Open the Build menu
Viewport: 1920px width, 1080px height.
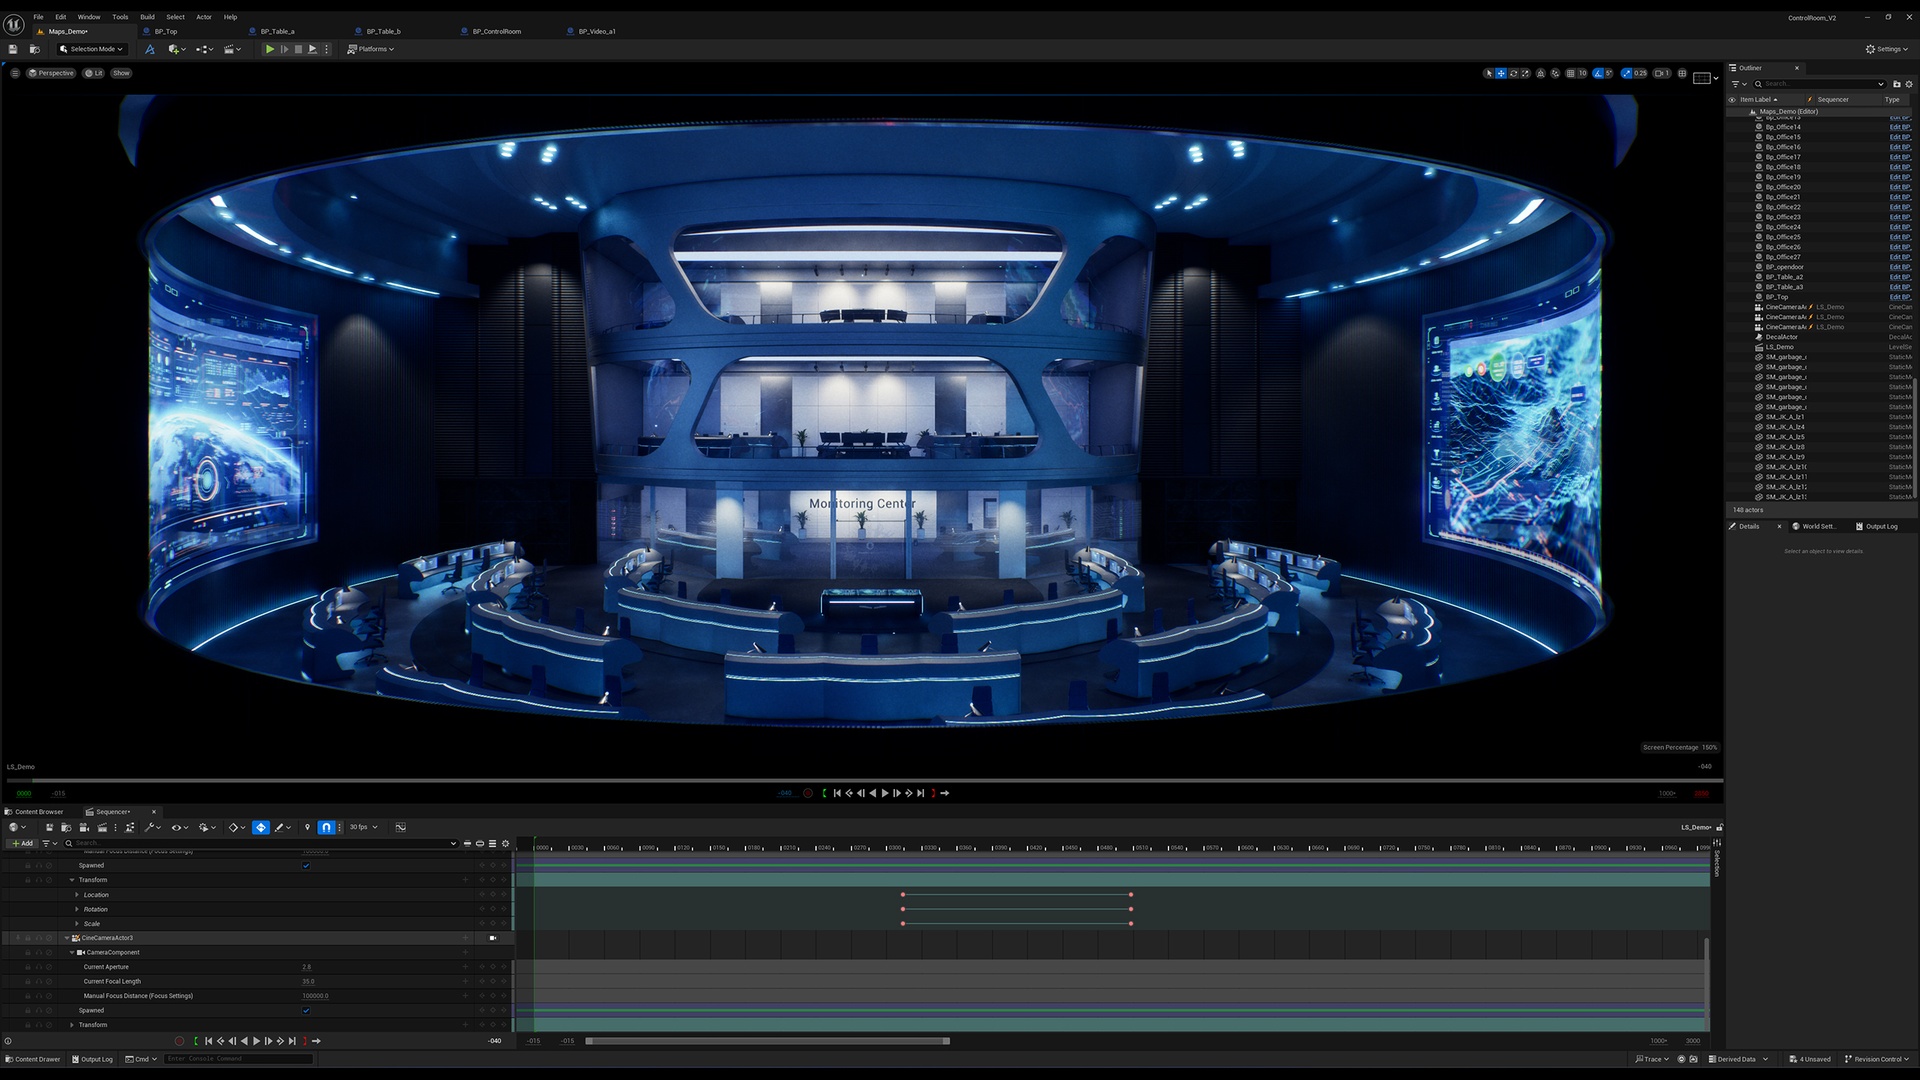point(147,17)
